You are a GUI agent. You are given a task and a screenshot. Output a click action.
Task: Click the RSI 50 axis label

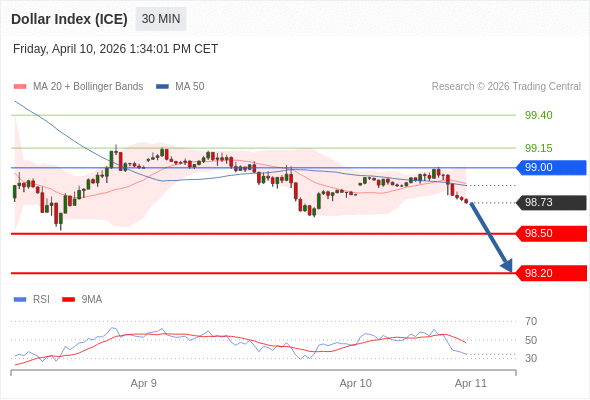531,340
